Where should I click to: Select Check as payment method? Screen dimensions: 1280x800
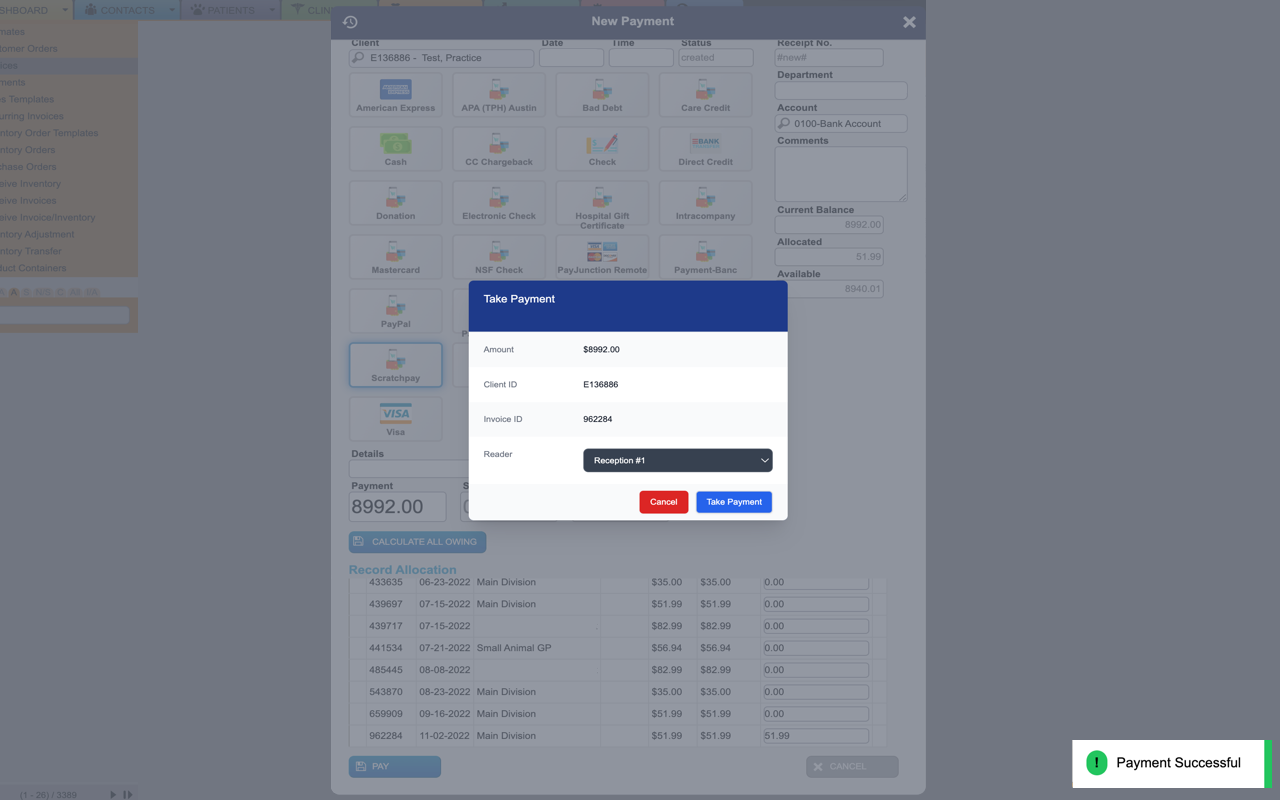(x=602, y=149)
